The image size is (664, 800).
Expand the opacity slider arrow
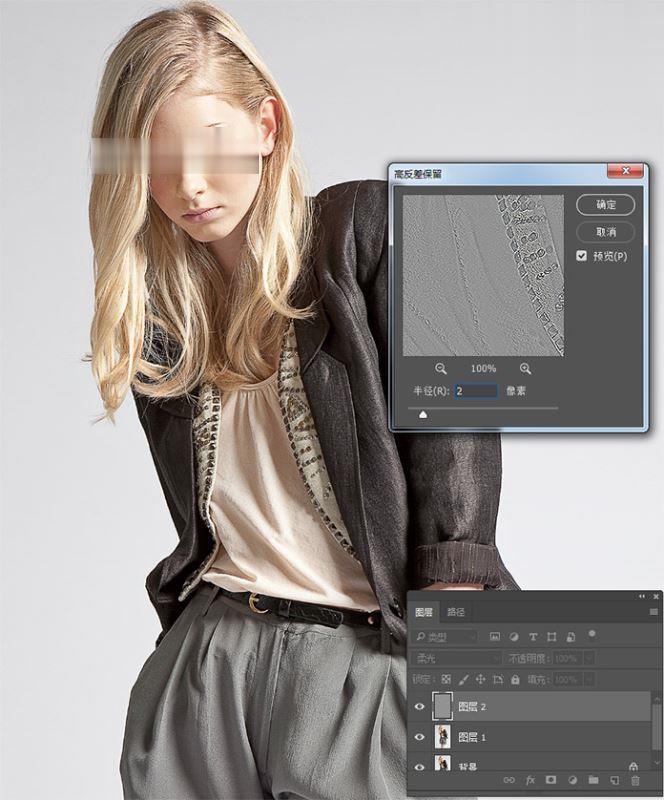(x=589, y=659)
